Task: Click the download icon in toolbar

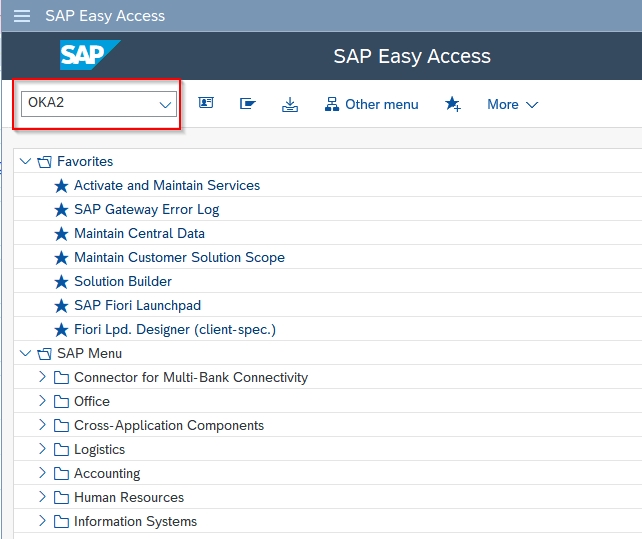Action: click(x=290, y=104)
